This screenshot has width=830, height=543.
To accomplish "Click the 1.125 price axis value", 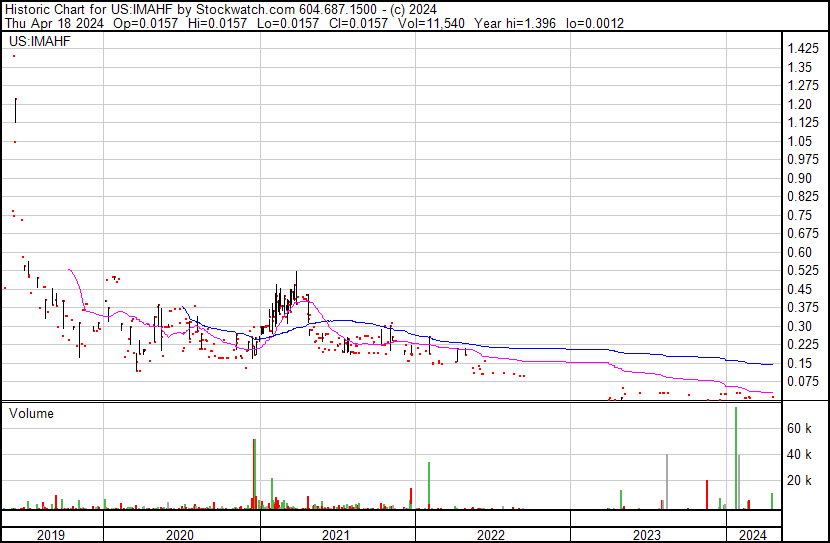I will 803,122.
